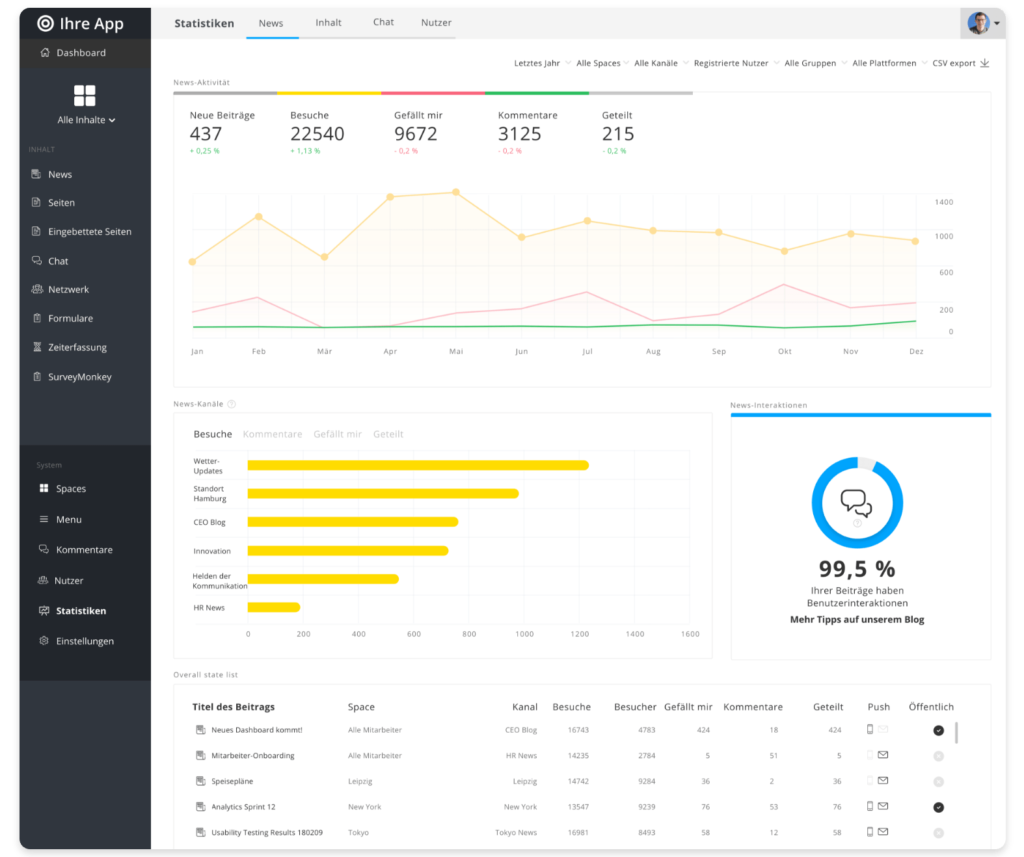The height and width of the screenshot is (857, 1024).
Task: Open the 'Alle Inhalte' selector in the sidebar
Action: tap(85, 119)
